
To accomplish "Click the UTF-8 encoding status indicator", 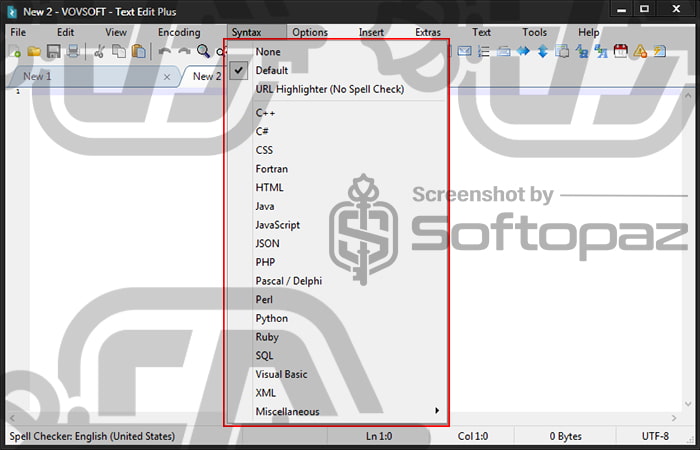I will pos(655,436).
